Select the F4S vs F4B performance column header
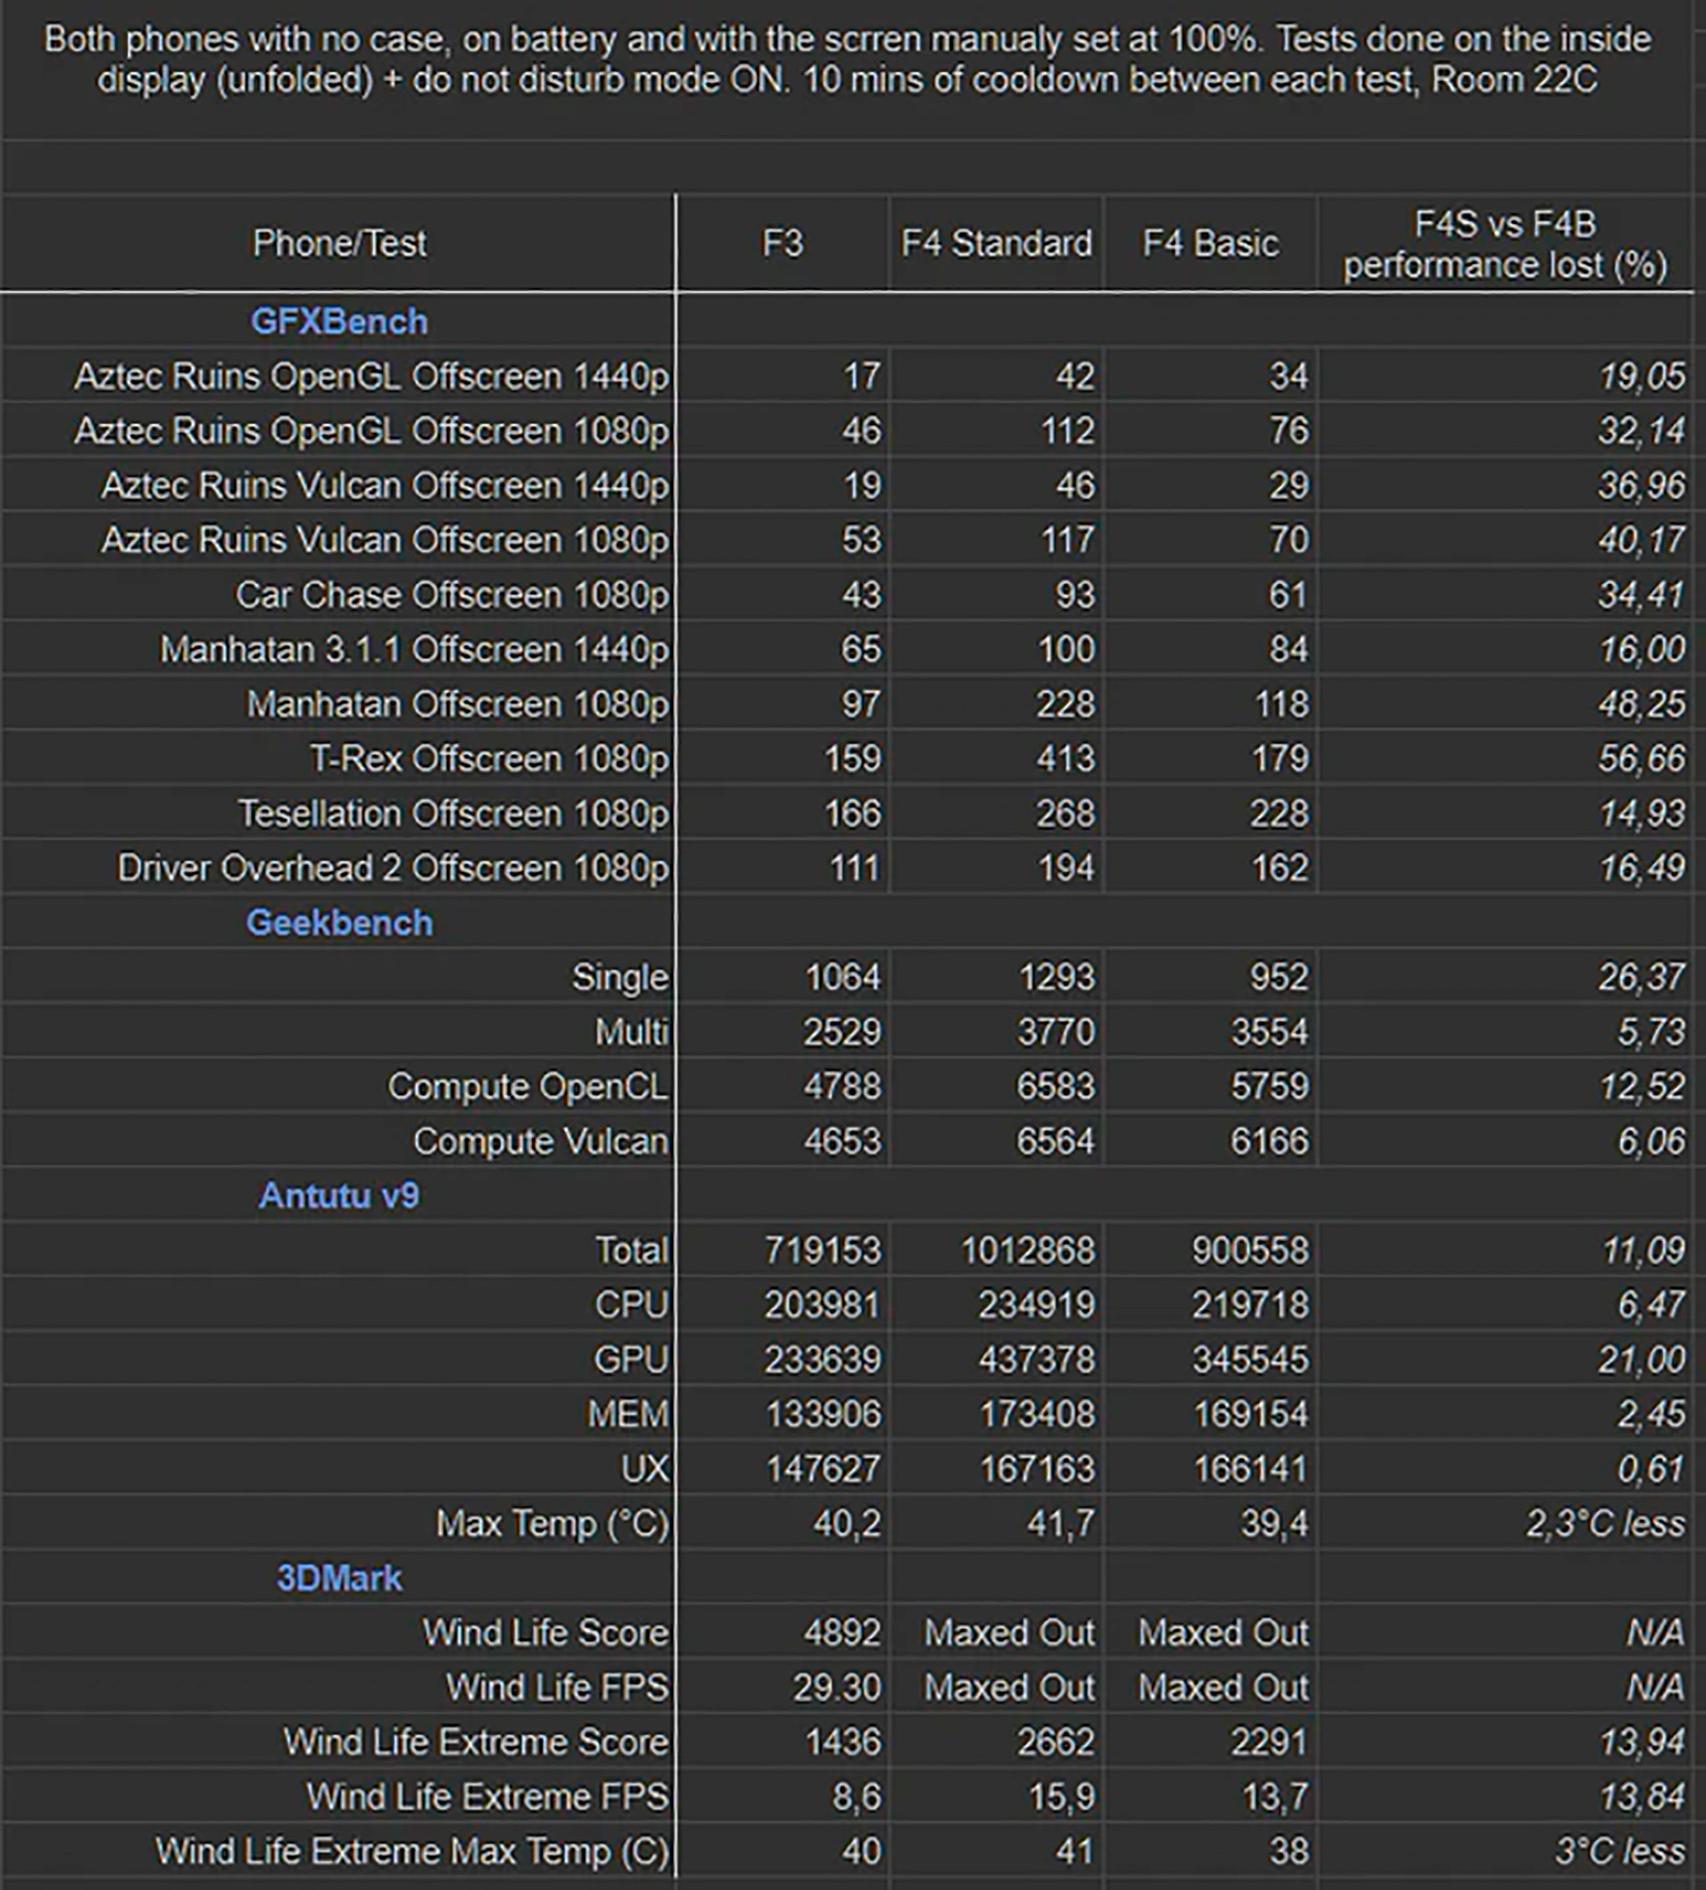This screenshot has width=1706, height=1890. 1502,242
